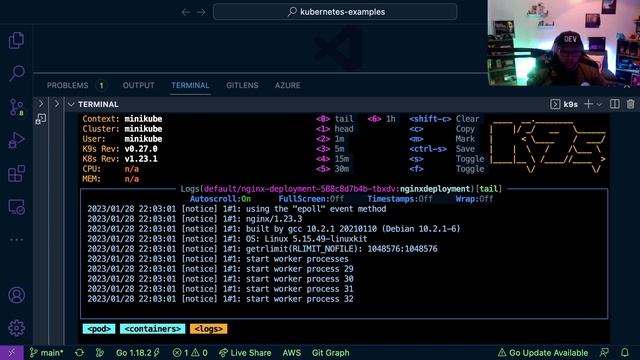Open feedback icon in status bar
The height and width of the screenshot is (360, 640).
coord(604,353)
